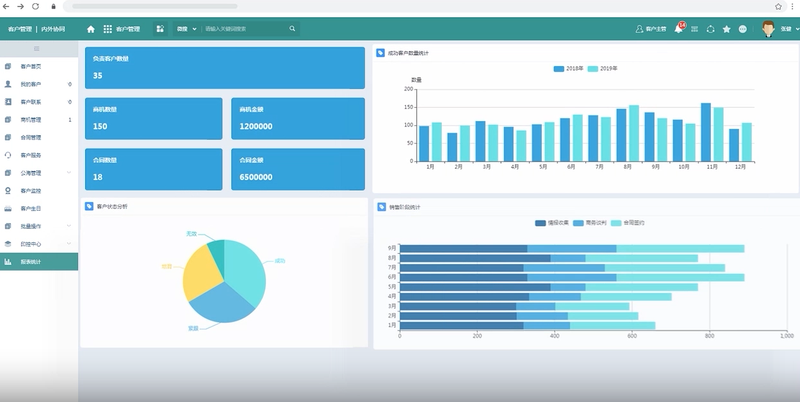Click the circular refresh icon in header
Screen dimensions: 800x402
coord(710,29)
